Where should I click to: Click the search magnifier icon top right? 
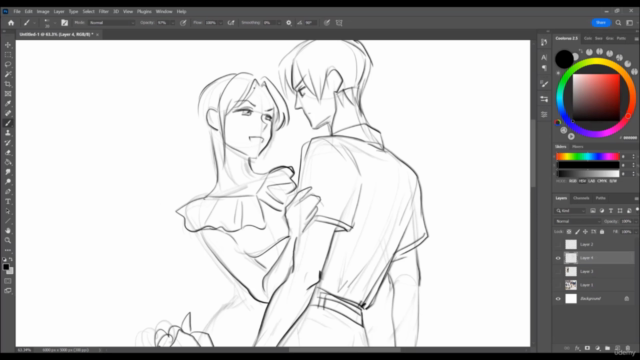pos(618,23)
